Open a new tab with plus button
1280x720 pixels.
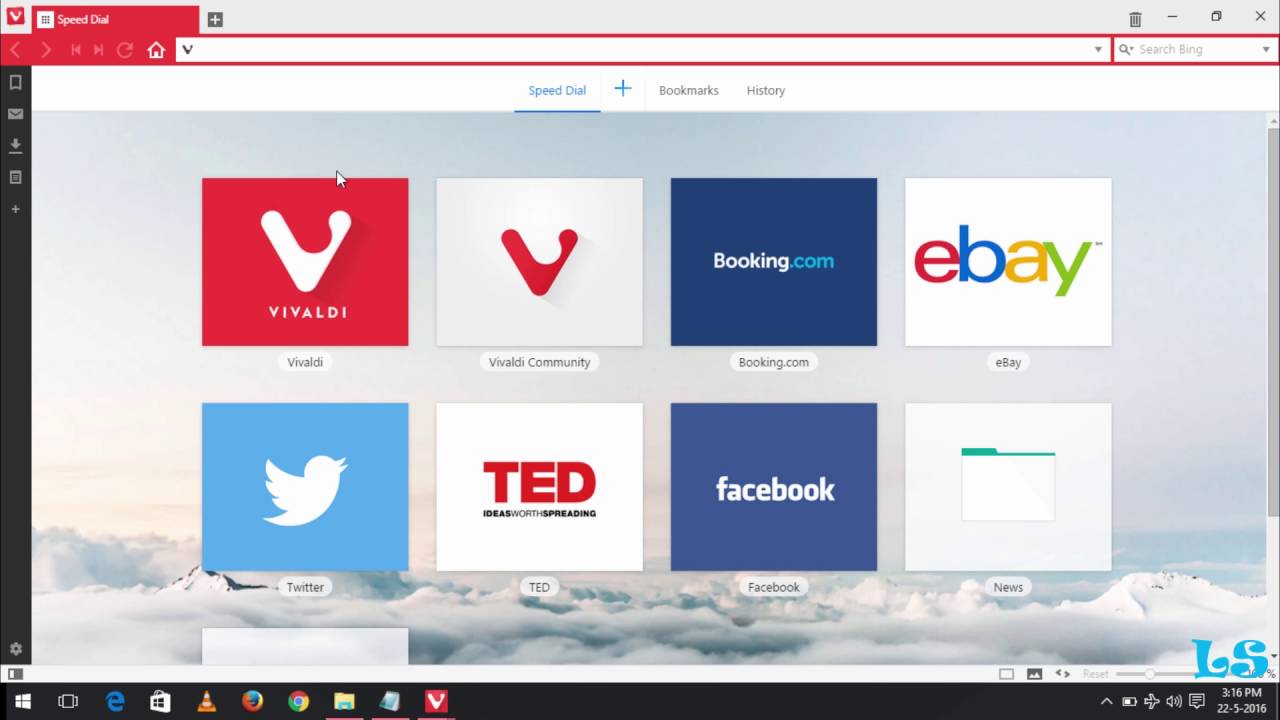(215, 19)
